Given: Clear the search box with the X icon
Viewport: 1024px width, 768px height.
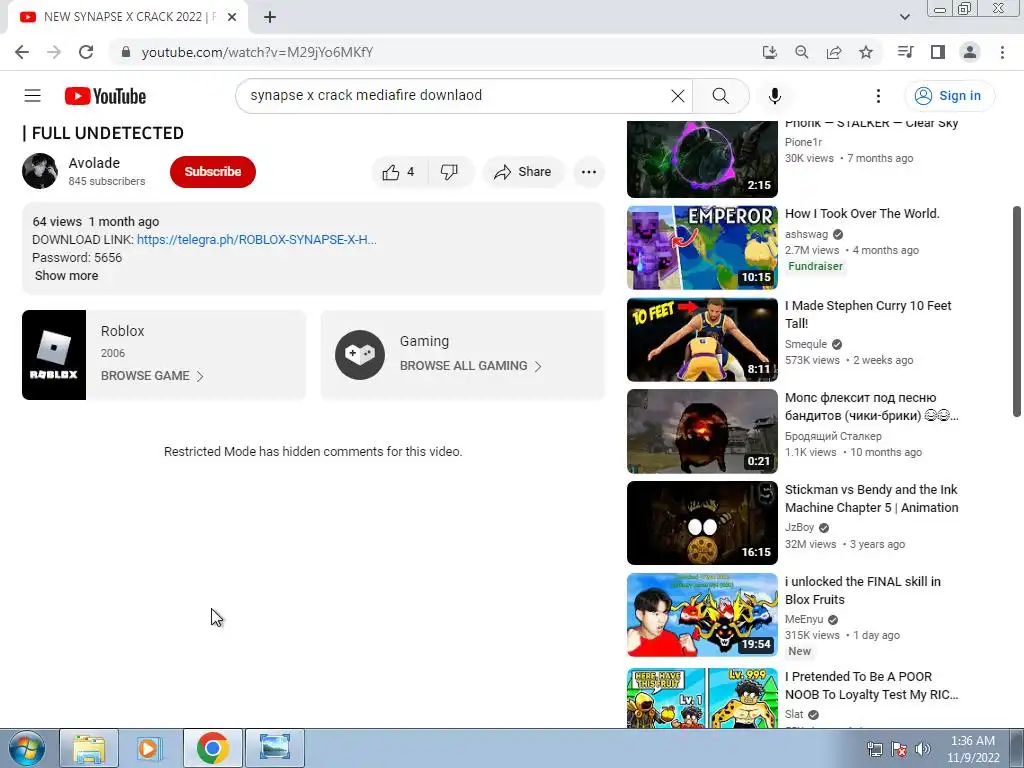Looking at the screenshot, I should click(x=677, y=96).
